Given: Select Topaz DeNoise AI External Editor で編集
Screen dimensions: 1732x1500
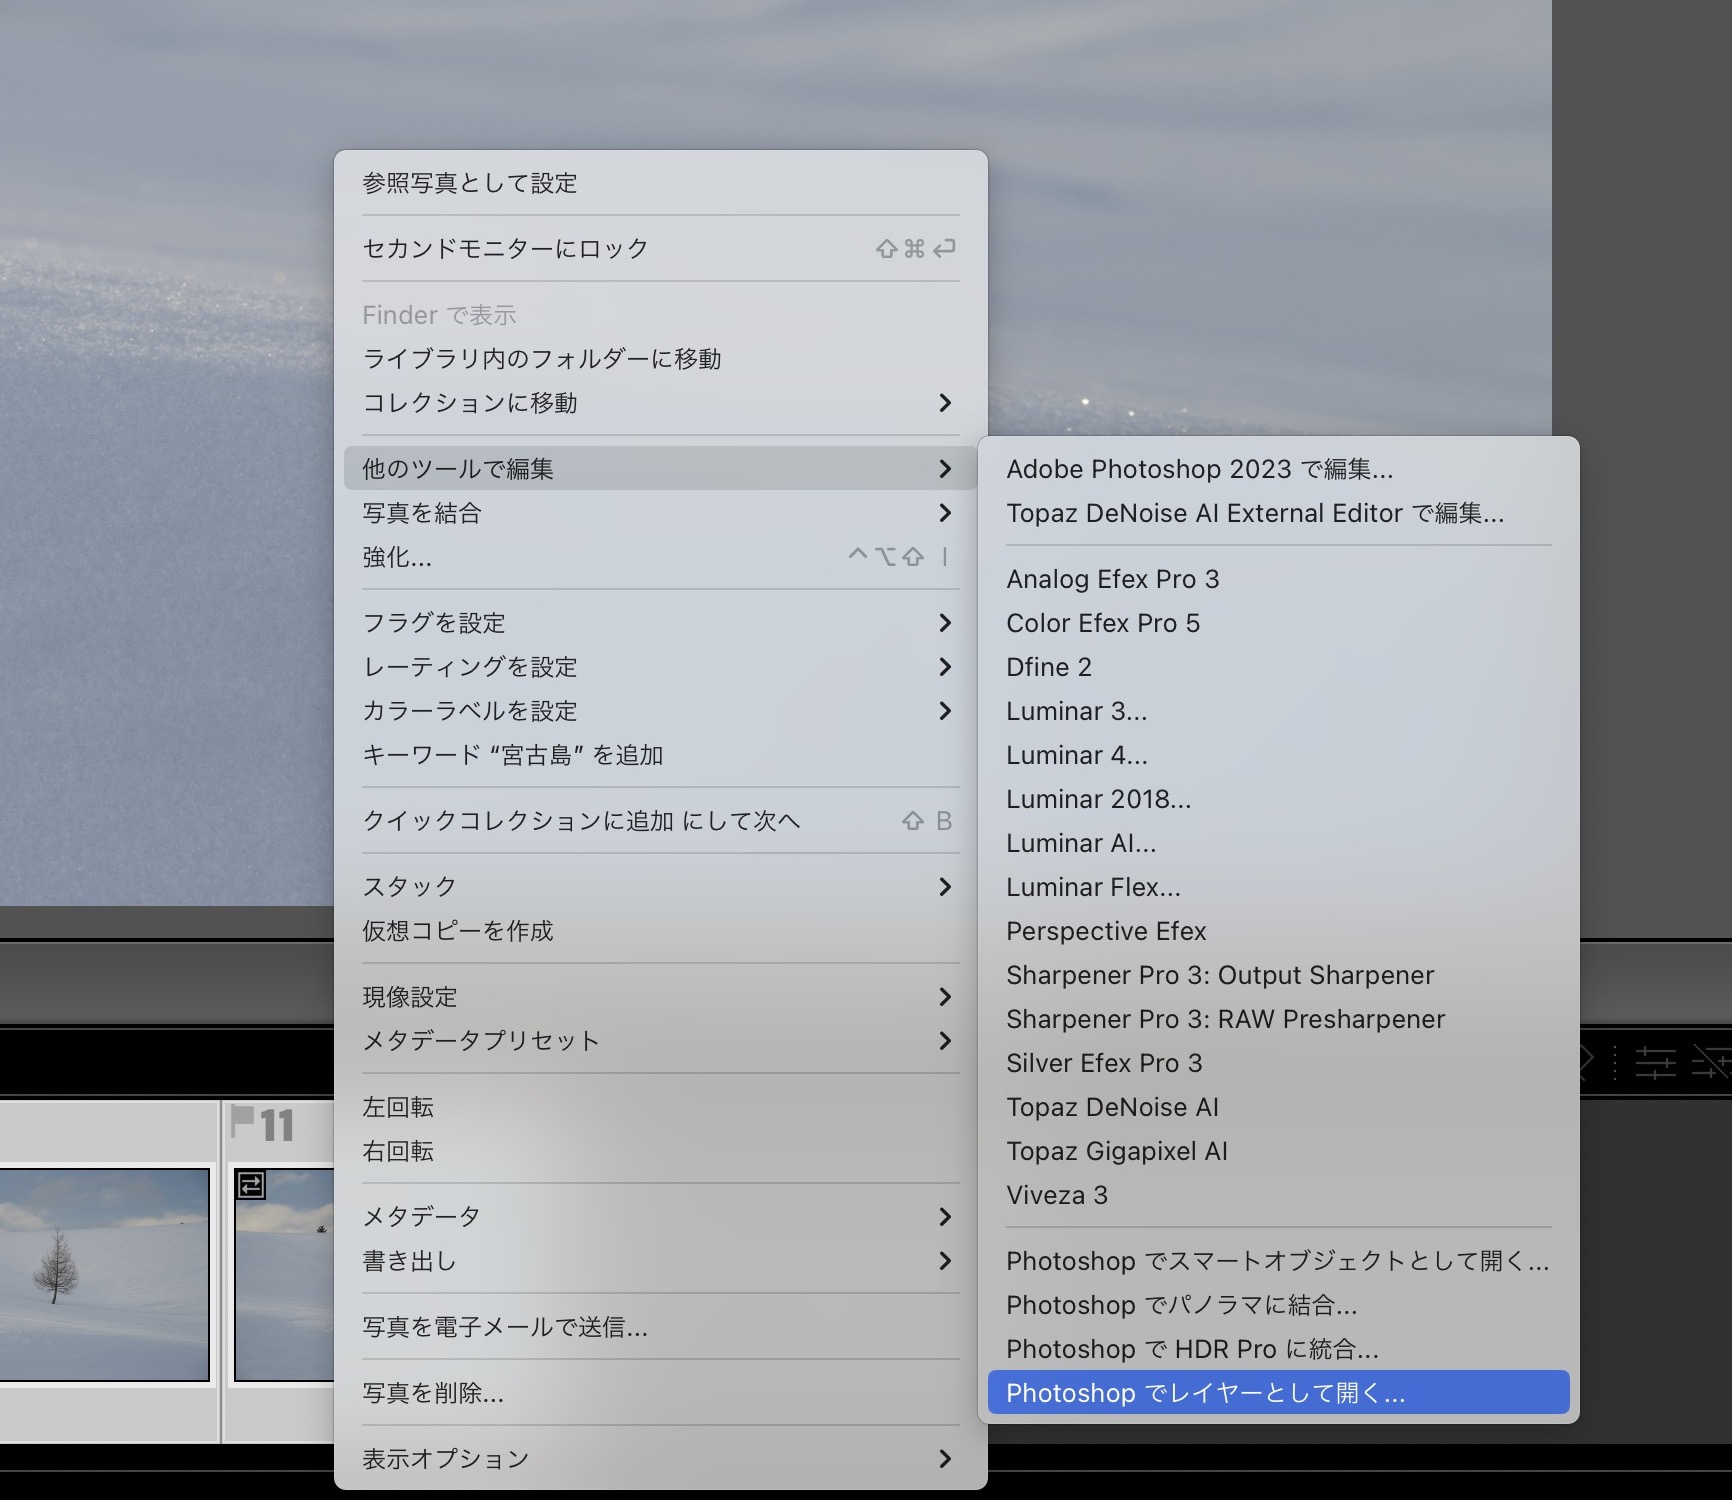Looking at the screenshot, I should point(1254,513).
